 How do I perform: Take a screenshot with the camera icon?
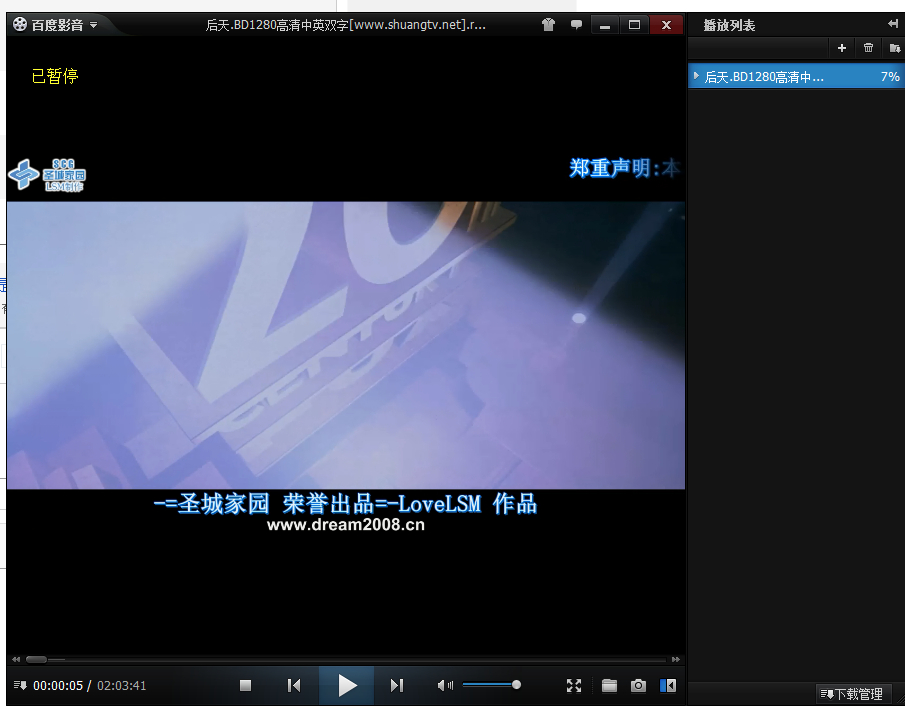click(638, 685)
